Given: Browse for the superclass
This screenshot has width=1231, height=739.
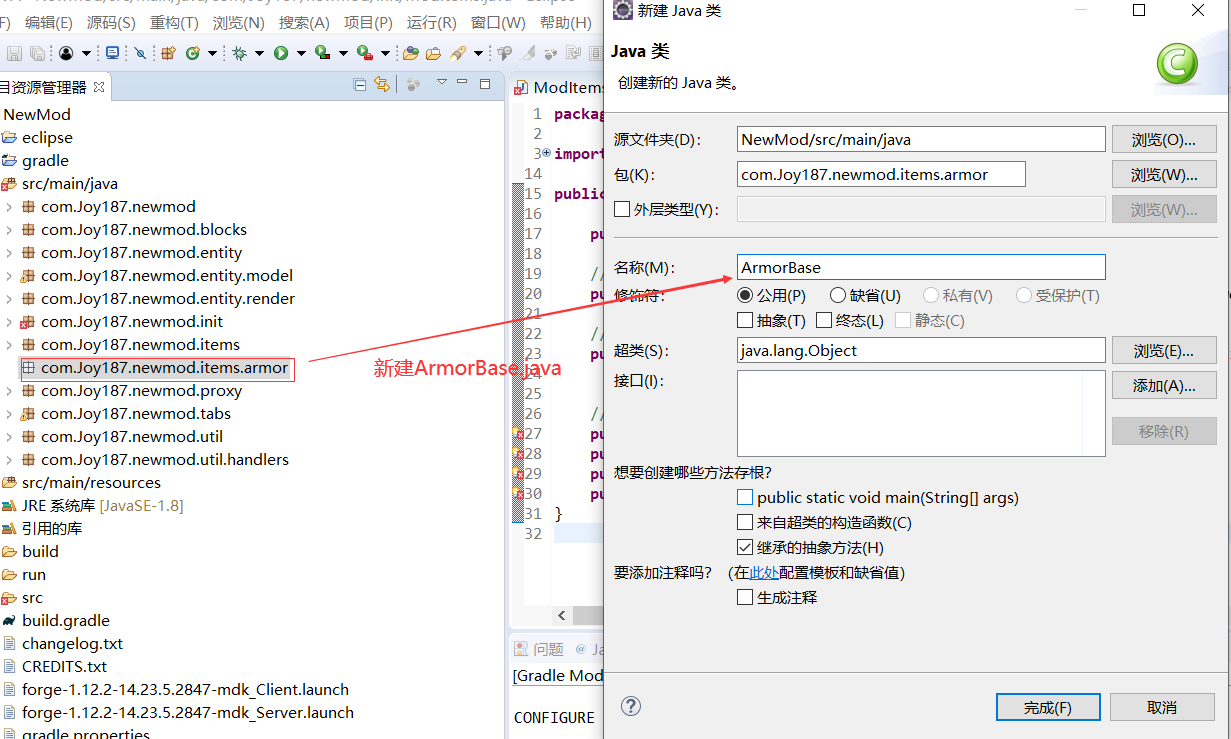Looking at the screenshot, I should point(1164,351).
